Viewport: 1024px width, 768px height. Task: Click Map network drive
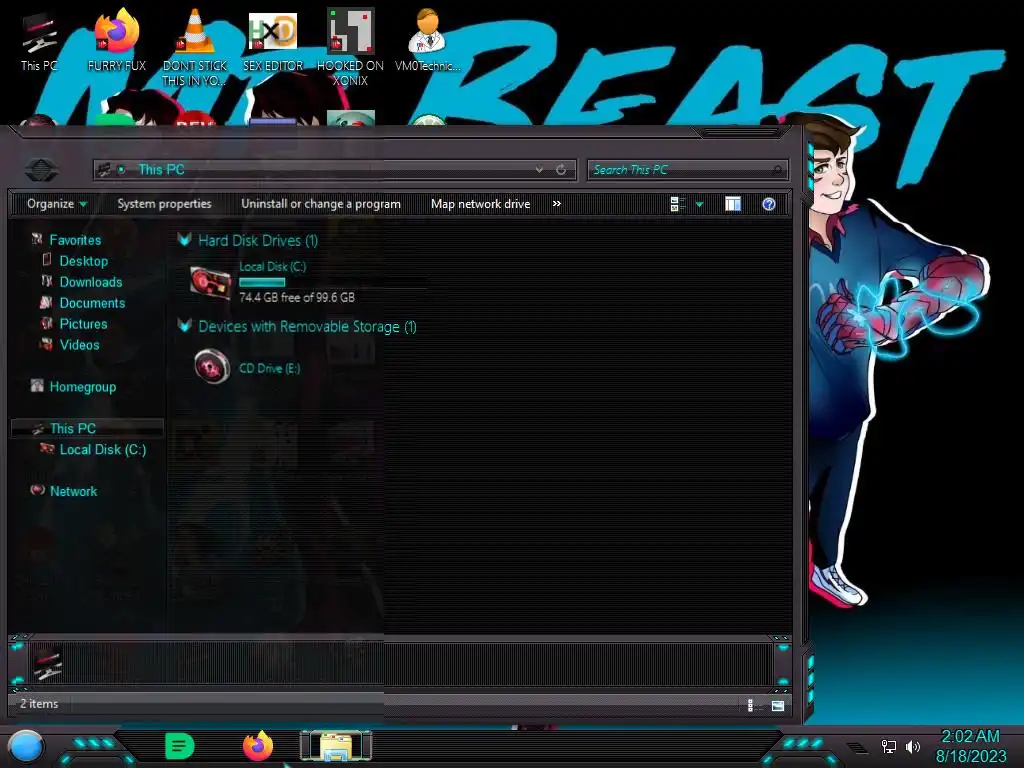(x=481, y=204)
